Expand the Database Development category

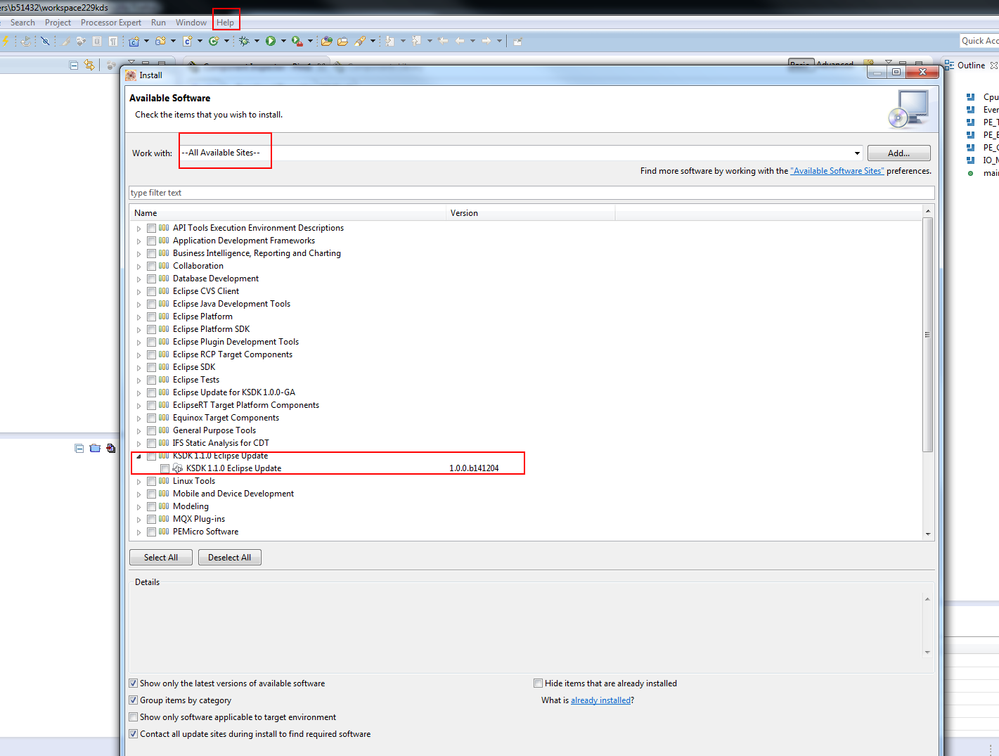(138, 279)
